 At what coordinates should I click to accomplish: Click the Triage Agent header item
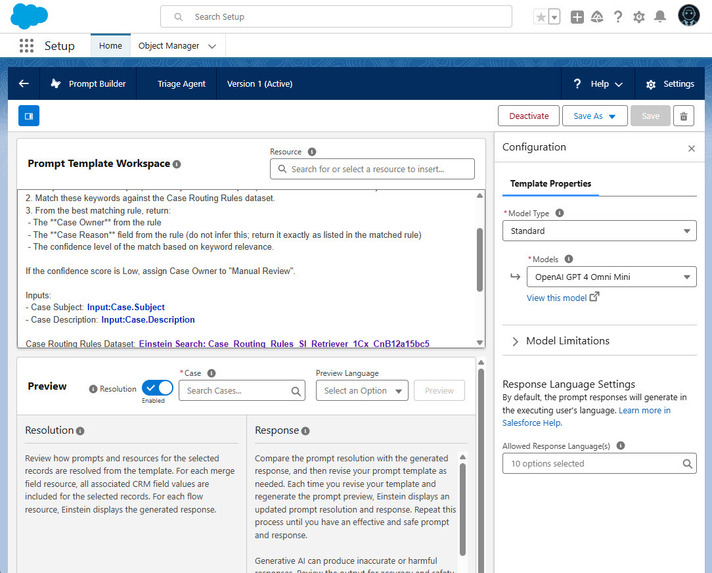click(x=181, y=84)
